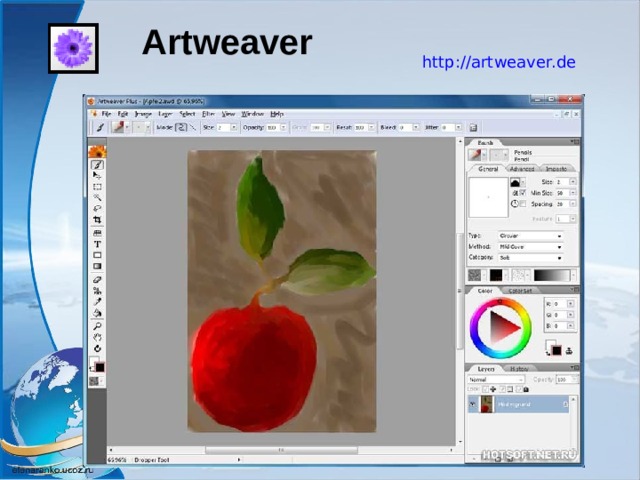Select the Lasso tool
This screenshot has height=480, width=640.
[x=97, y=209]
